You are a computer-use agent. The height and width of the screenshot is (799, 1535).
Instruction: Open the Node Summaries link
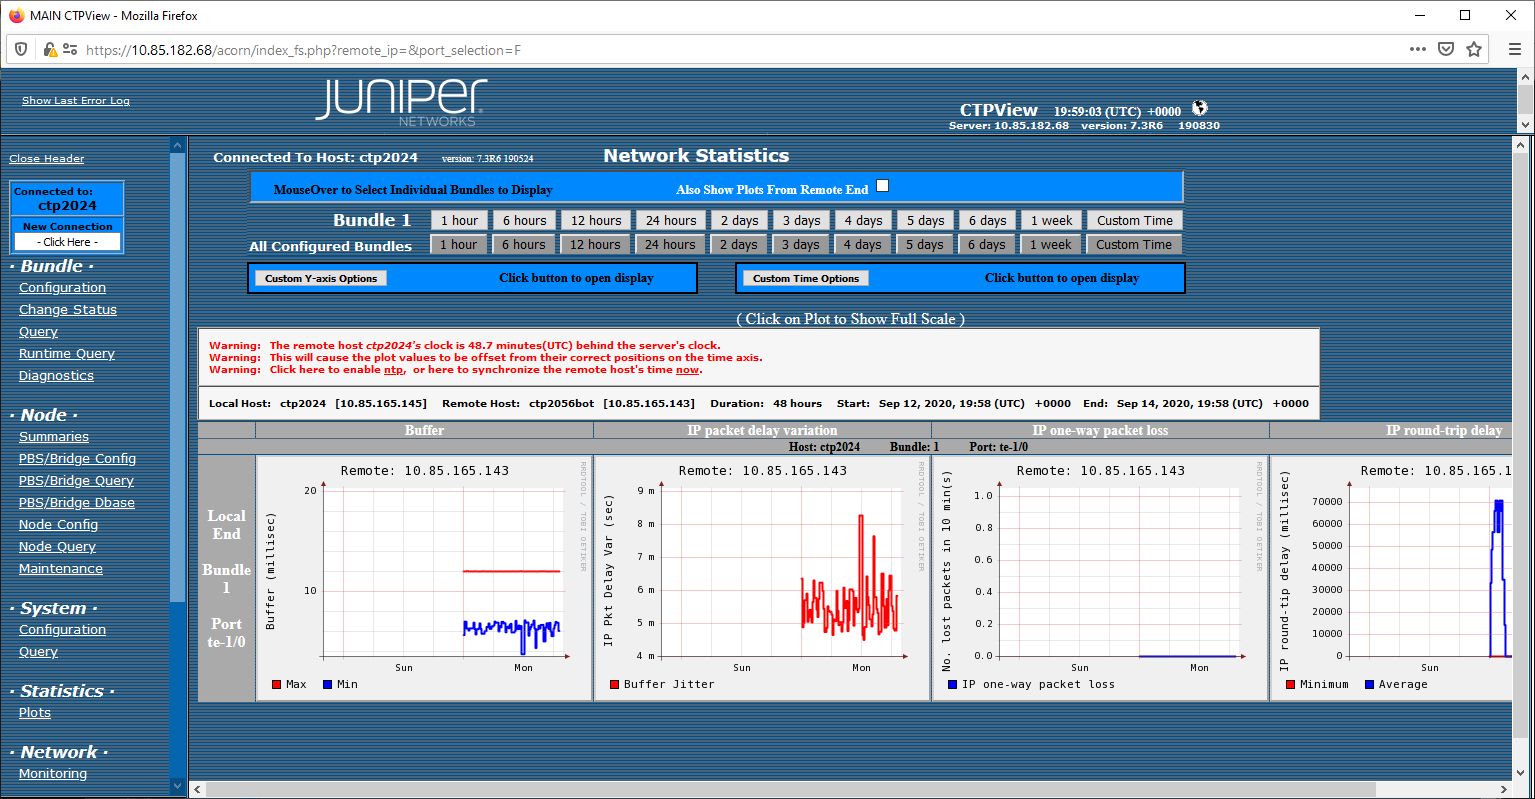(x=54, y=437)
